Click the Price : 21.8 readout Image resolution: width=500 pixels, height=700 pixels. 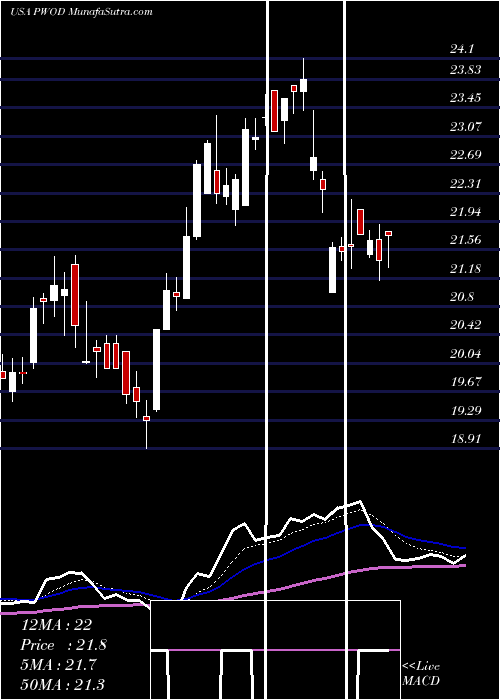pyautogui.click(x=63, y=645)
